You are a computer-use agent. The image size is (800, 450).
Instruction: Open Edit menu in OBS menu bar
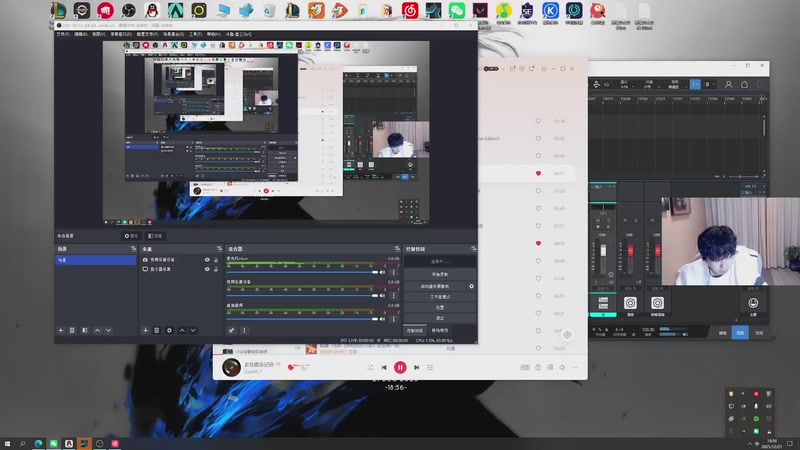click(x=81, y=34)
